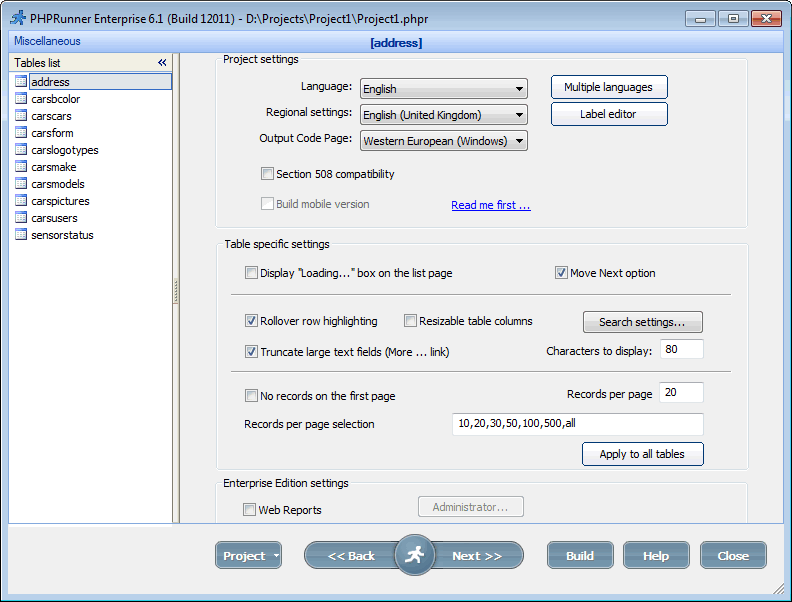Screen dimensions: 792x602
Task: Click the carslogotypes table icon
Action: pyautogui.click(x=21, y=149)
